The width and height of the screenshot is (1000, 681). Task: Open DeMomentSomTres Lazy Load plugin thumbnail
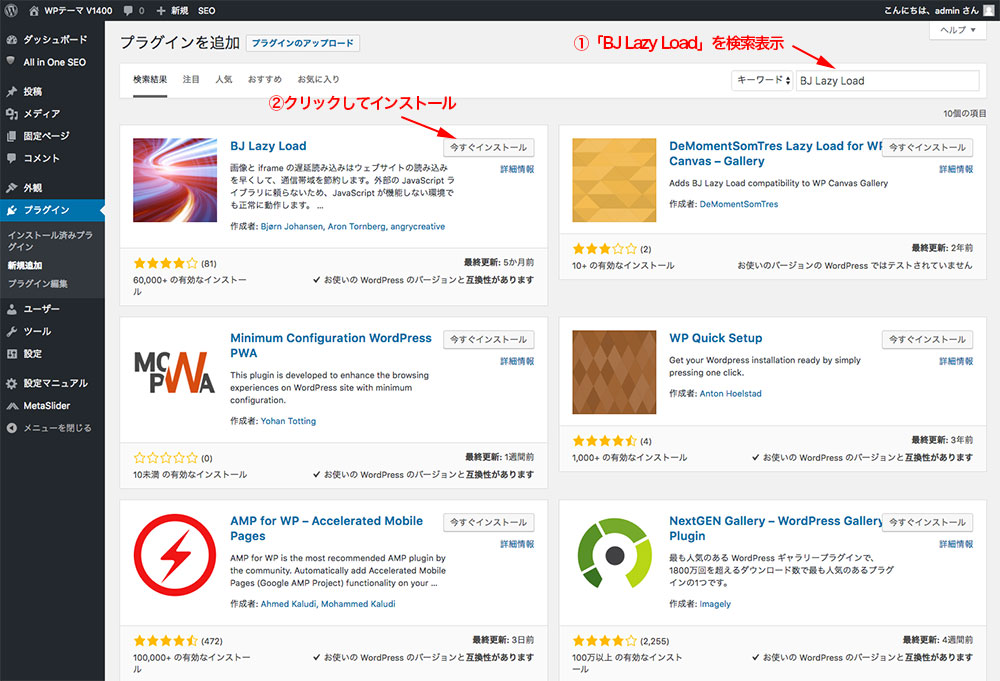(x=614, y=180)
